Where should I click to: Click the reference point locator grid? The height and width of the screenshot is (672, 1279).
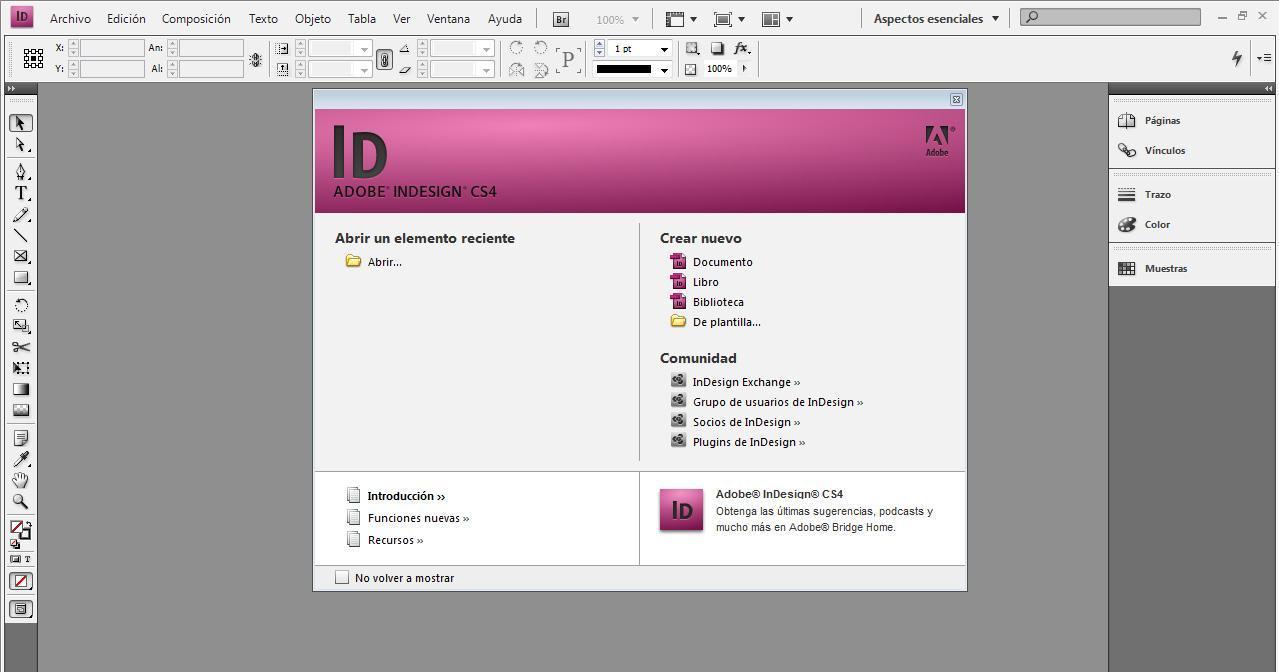point(33,58)
